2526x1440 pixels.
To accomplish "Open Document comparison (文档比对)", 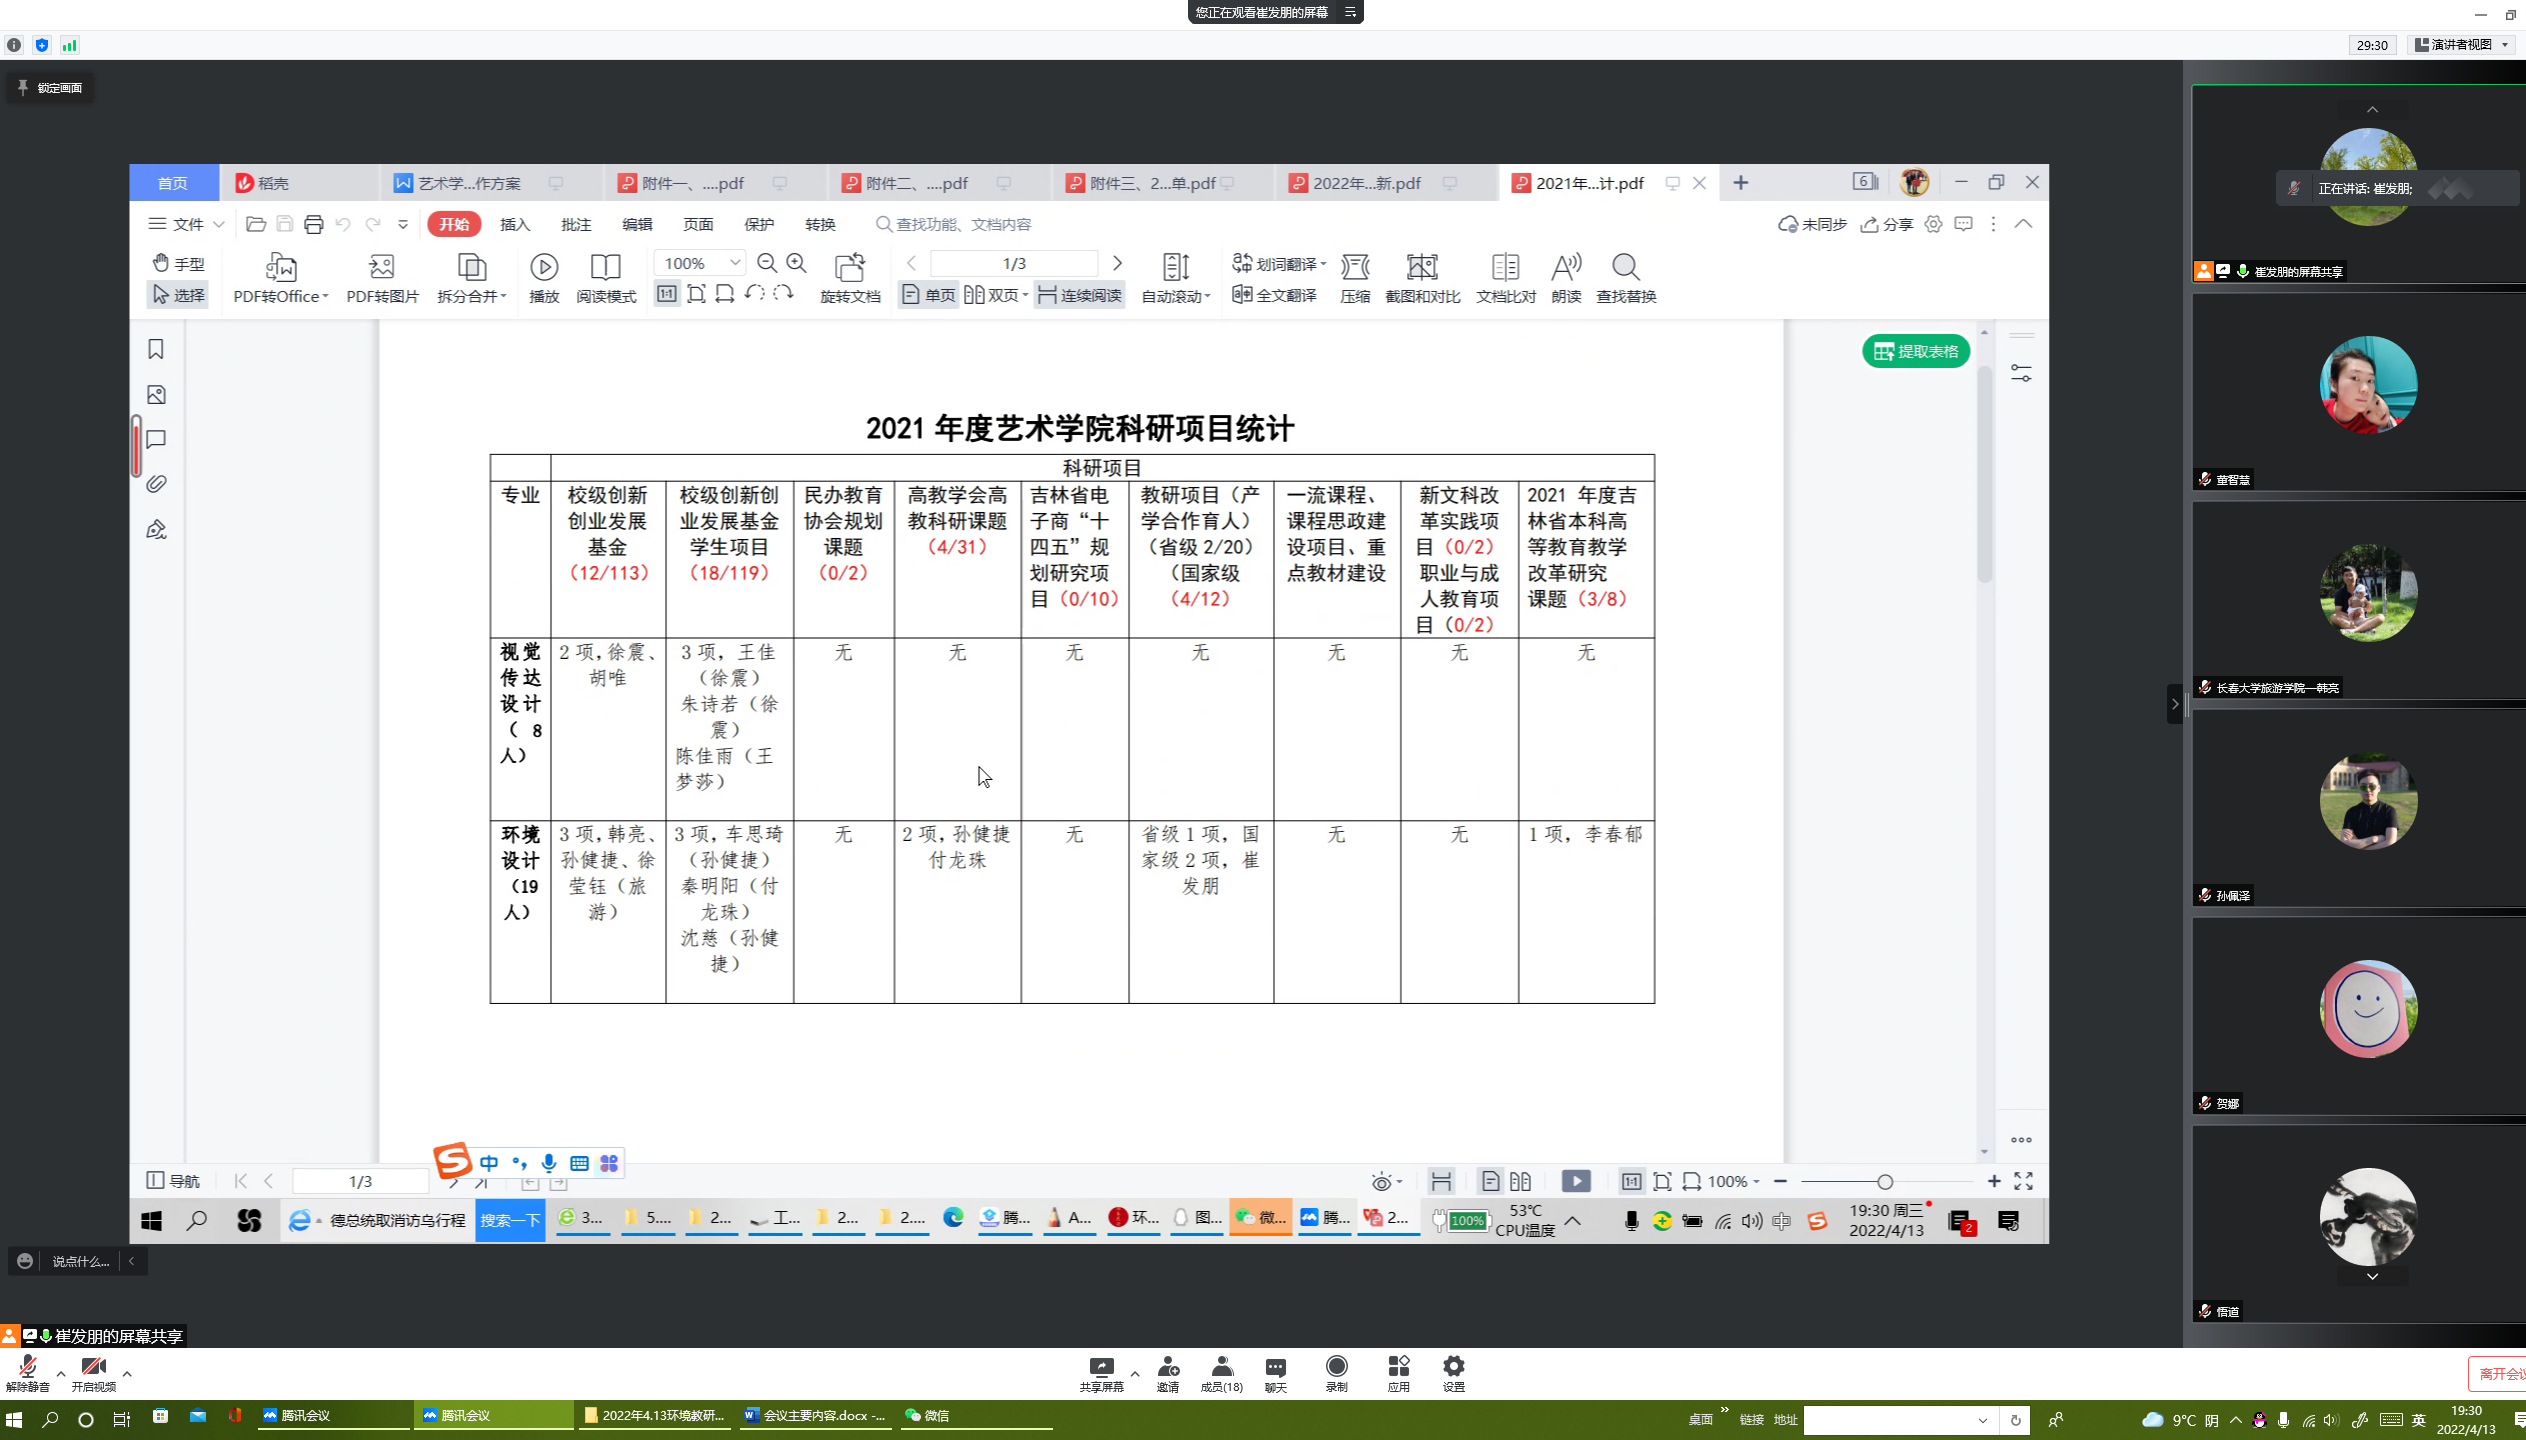I will click(1505, 277).
